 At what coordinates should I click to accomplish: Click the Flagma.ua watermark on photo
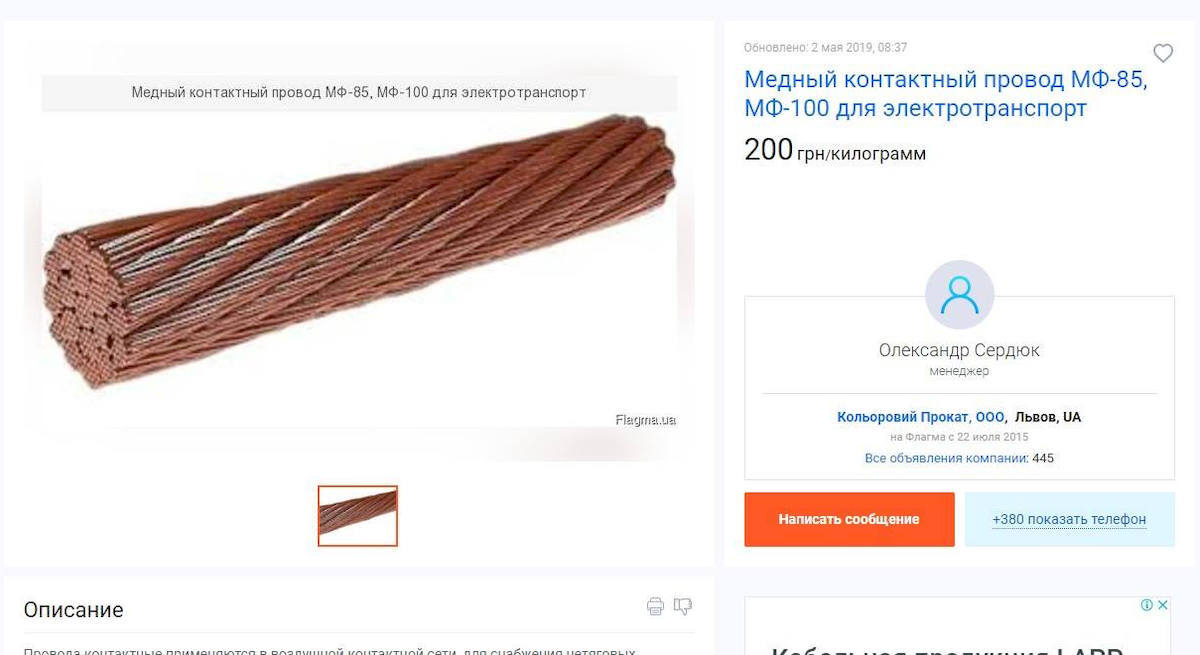click(x=645, y=420)
